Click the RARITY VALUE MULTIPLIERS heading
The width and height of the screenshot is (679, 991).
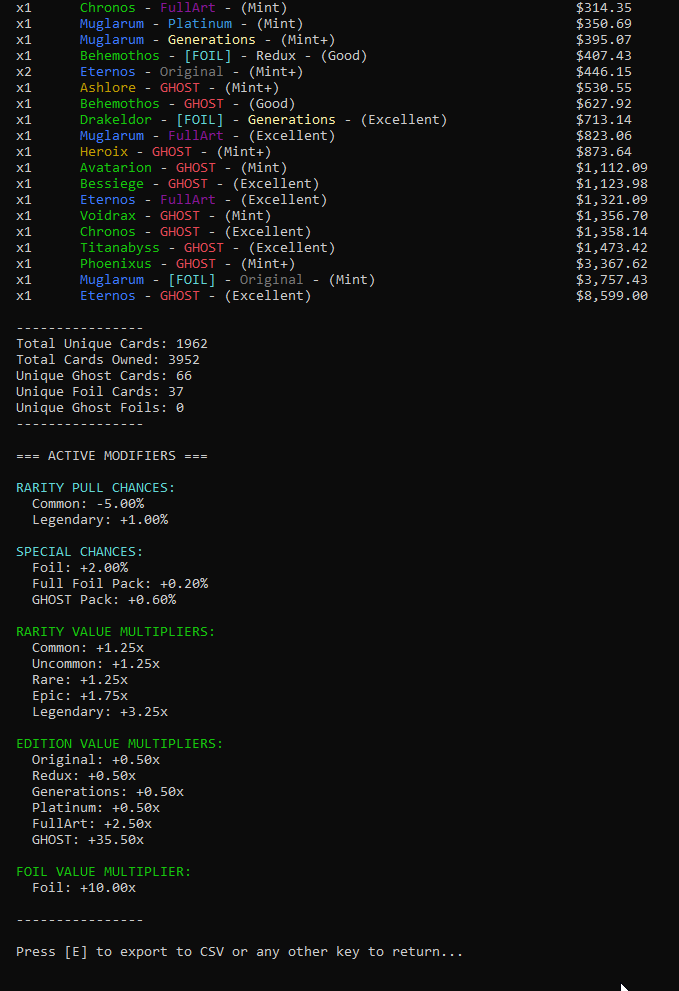click(x=116, y=632)
